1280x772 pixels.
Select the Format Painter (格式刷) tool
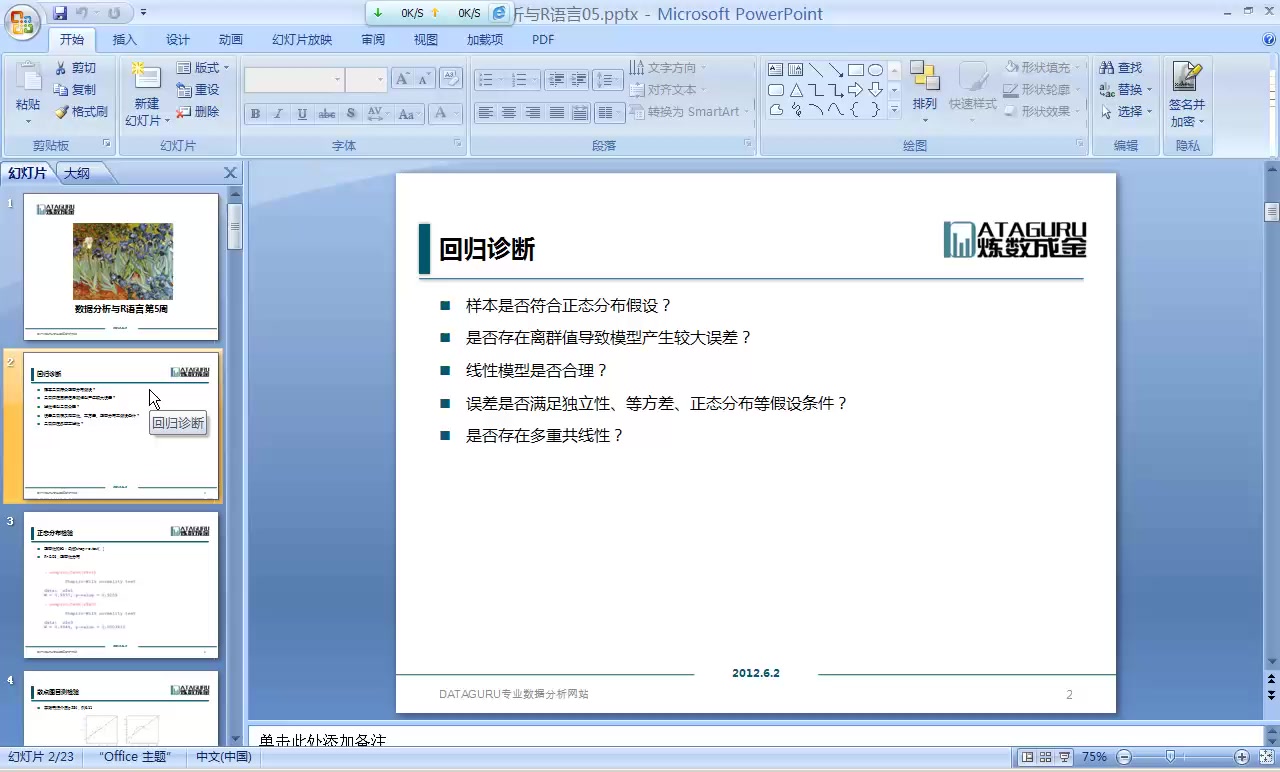pyautogui.click(x=81, y=111)
